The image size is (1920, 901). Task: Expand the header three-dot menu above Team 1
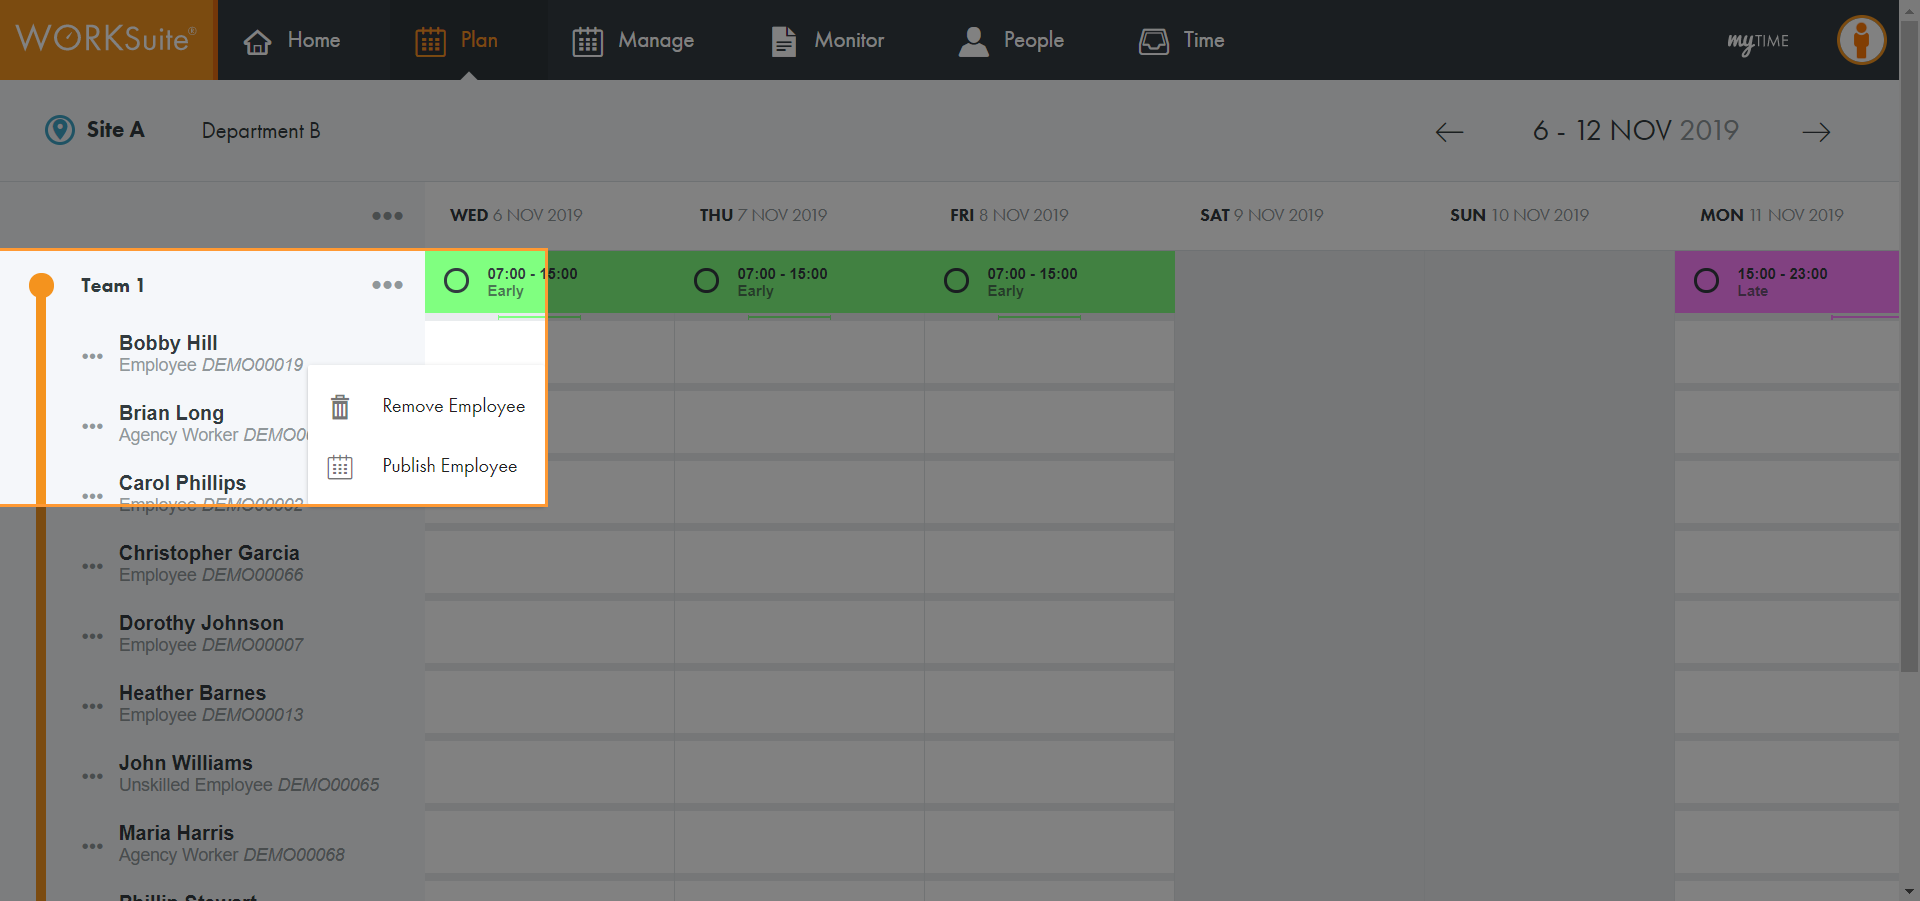click(x=387, y=216)
